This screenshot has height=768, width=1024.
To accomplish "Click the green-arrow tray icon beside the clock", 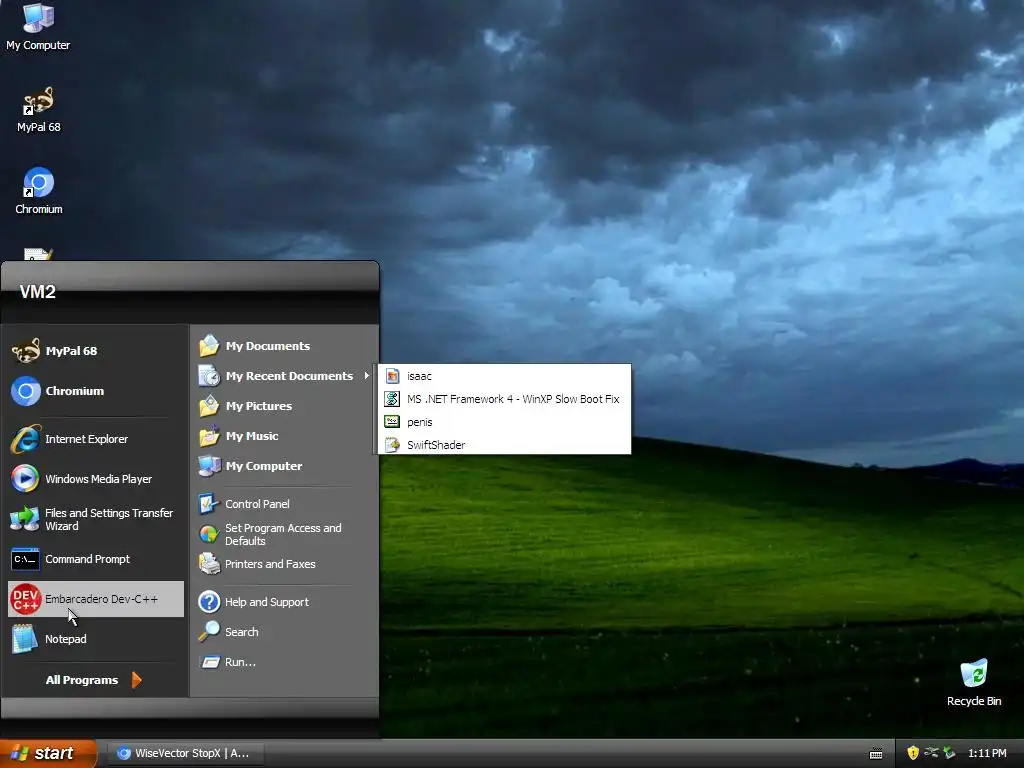I will (x=949, y=753).
